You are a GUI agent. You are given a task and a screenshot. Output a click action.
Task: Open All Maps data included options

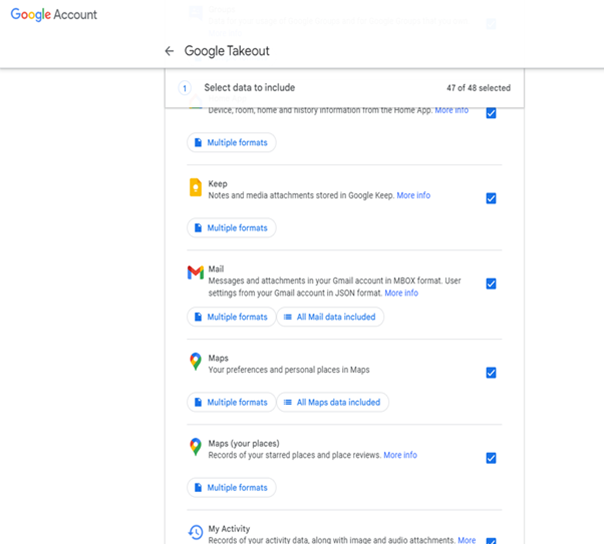pyautogui.click(x=333, y=402)
